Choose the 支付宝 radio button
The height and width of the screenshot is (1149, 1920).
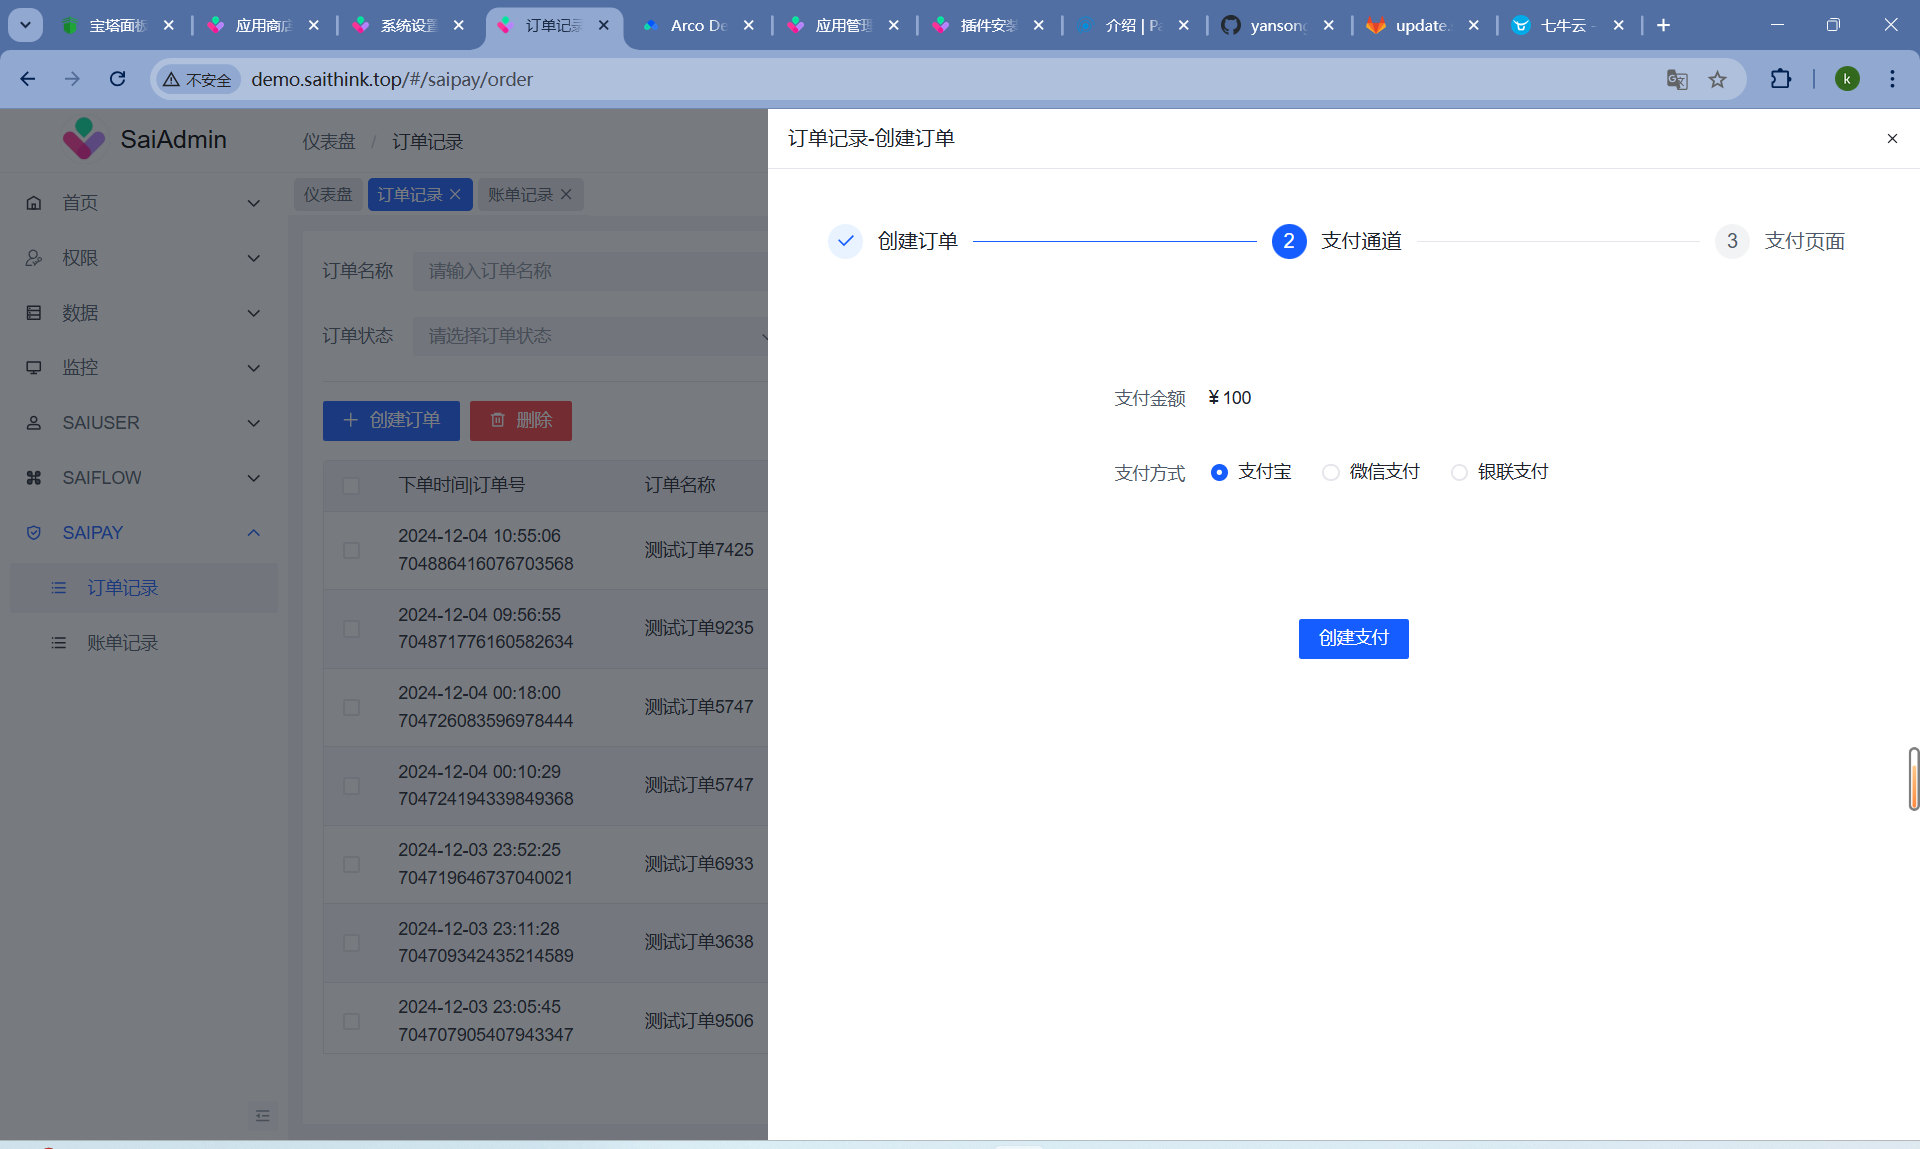1219,472
